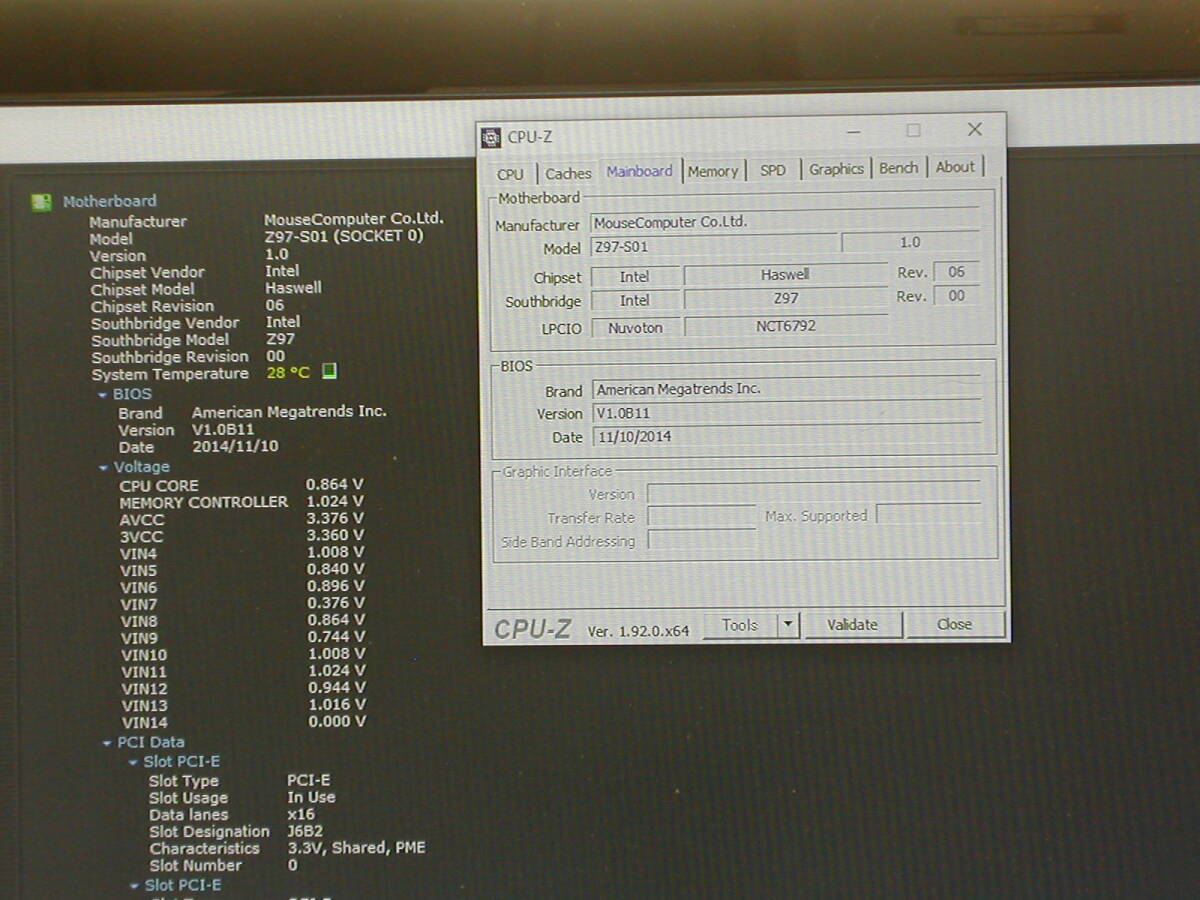Click the MEMORY CONTROLLER voltage value

335,502
